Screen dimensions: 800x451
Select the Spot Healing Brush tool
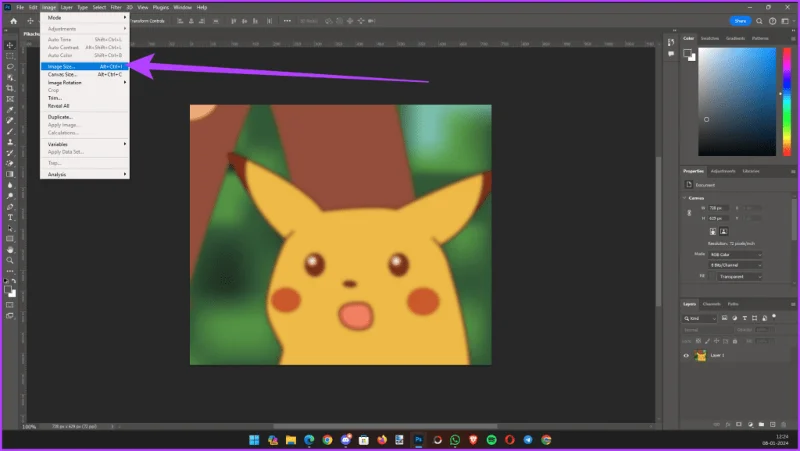(x=10, y=120)
